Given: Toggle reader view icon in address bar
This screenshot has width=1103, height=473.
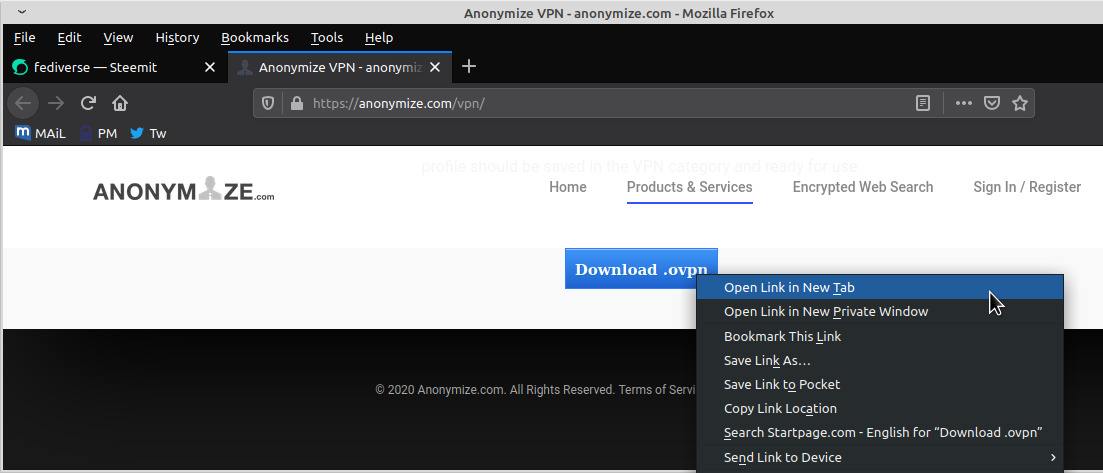Looking at the screenshot, I should tap(923, 103).
